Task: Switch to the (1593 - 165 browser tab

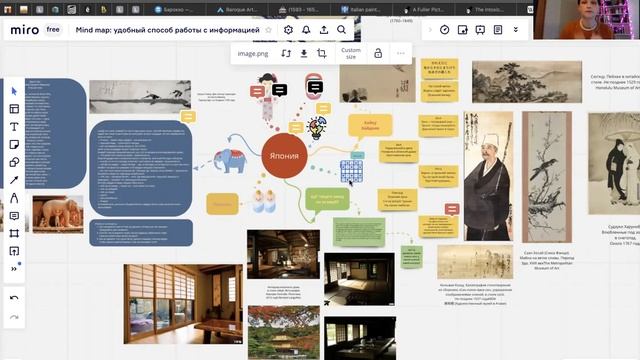Action: (x=299, y=9)
